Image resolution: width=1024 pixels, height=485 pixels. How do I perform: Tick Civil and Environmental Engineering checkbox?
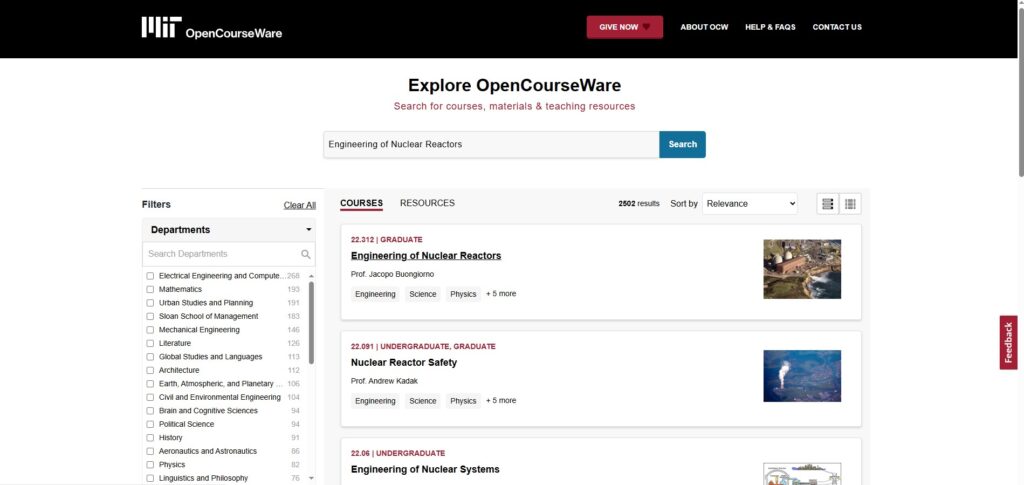point(150,398)
